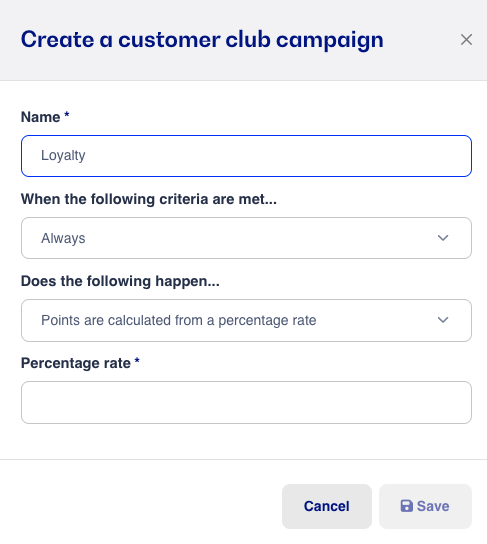Save the customer club campaign
This screenshot has width=487, height=544.
tap(425, 506)
